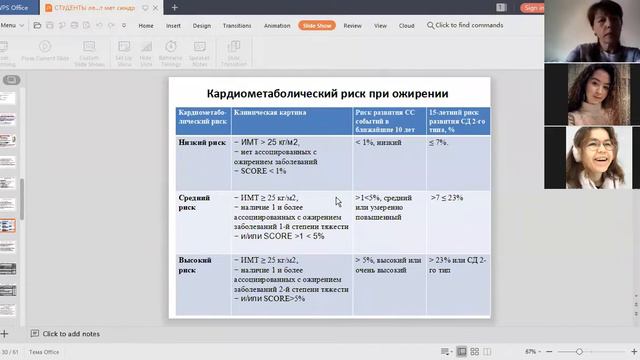
Task: Select the currently highlighted slide thumbnail
Action: [x=8, y=225]
